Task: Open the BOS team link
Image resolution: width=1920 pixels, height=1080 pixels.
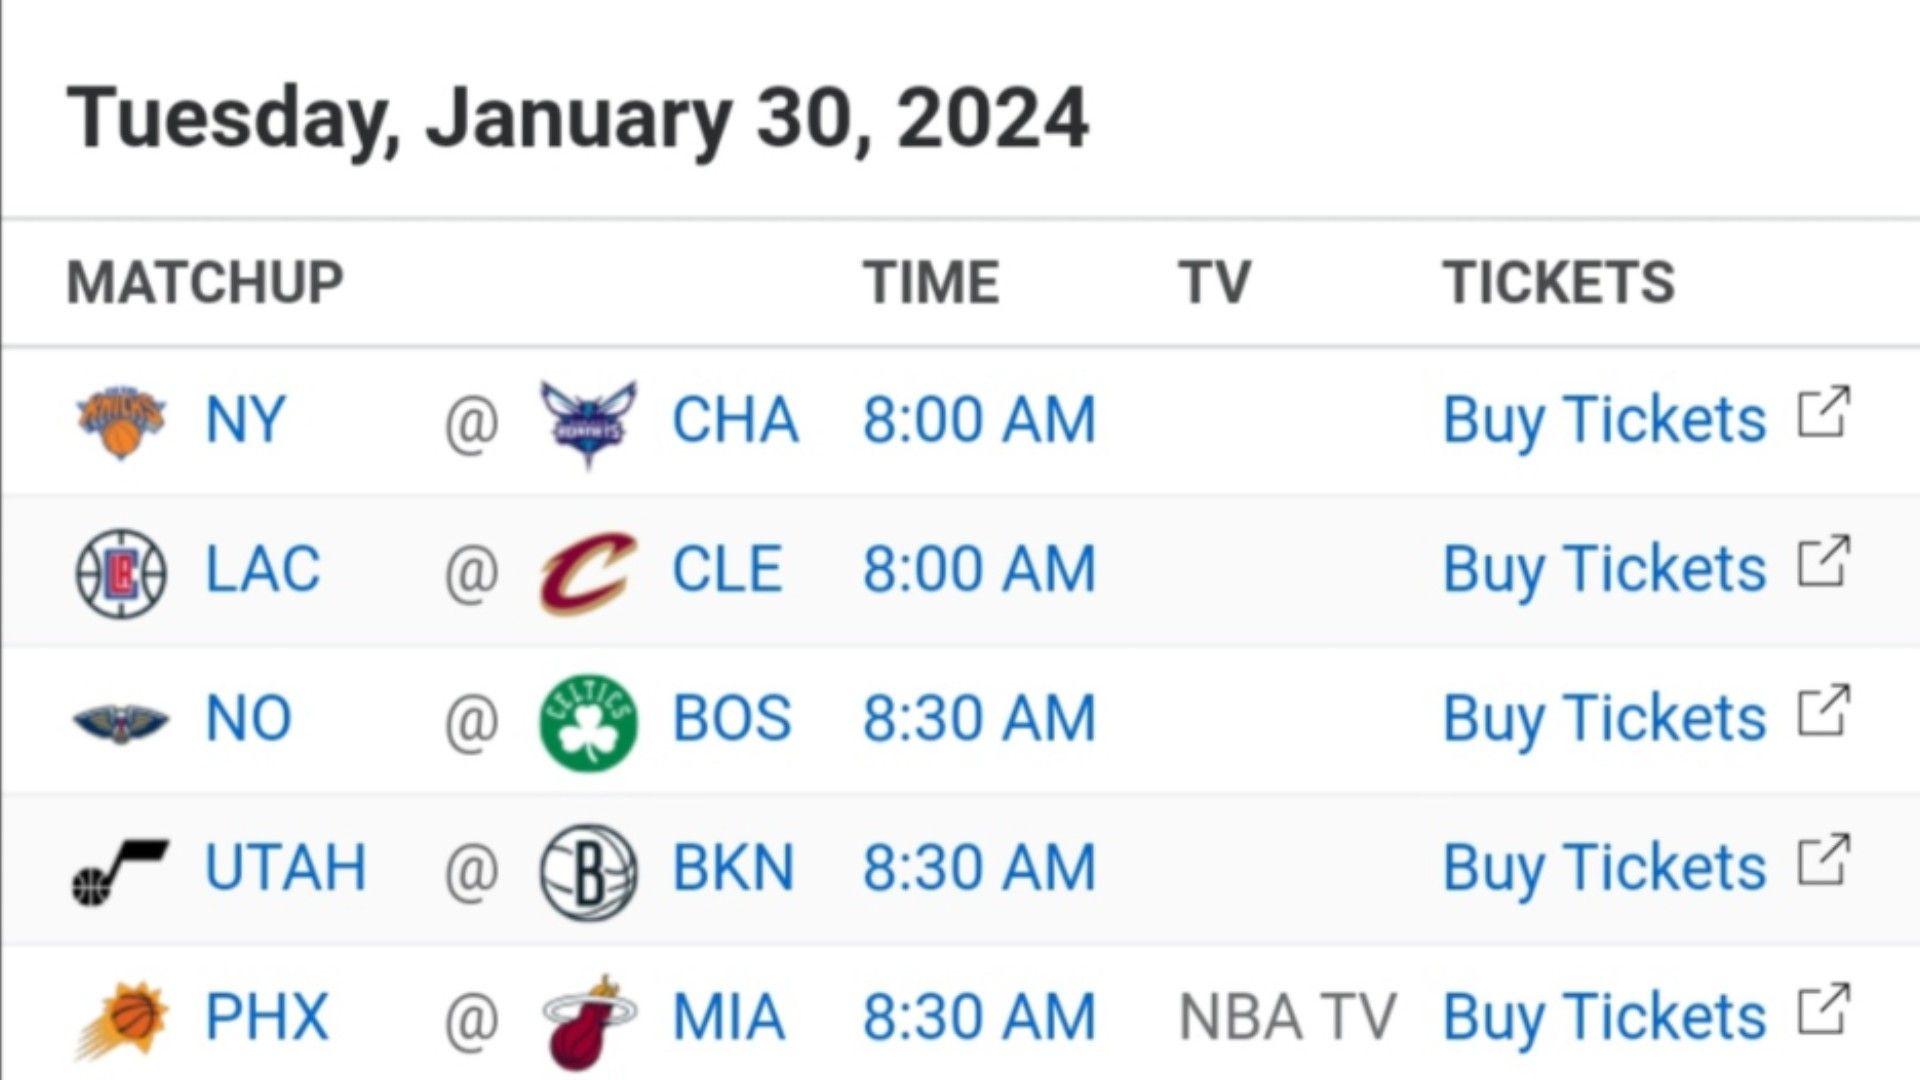Action: 732,719
